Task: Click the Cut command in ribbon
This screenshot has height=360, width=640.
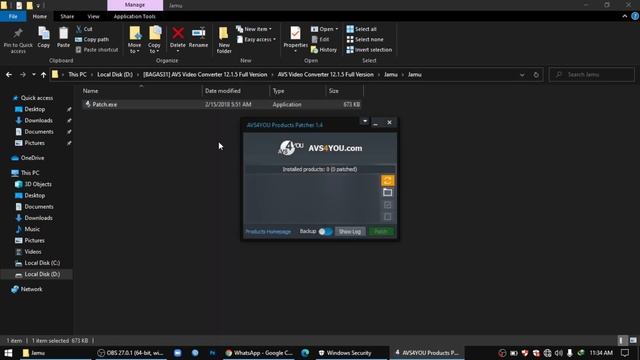Action: [x=84, y=29]
